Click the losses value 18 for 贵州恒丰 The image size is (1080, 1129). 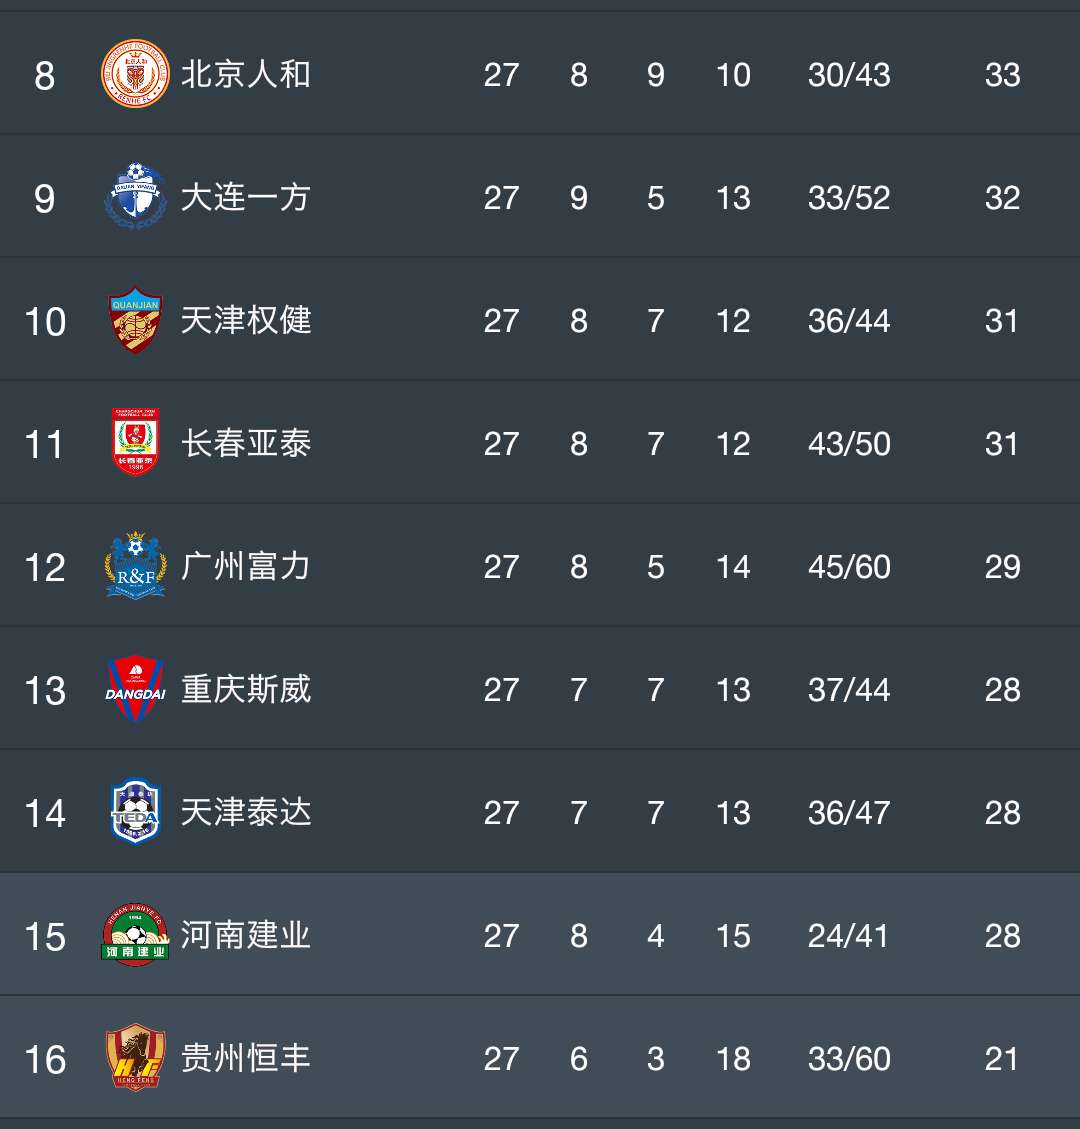pyautogui.click(x=734, y=1059)
